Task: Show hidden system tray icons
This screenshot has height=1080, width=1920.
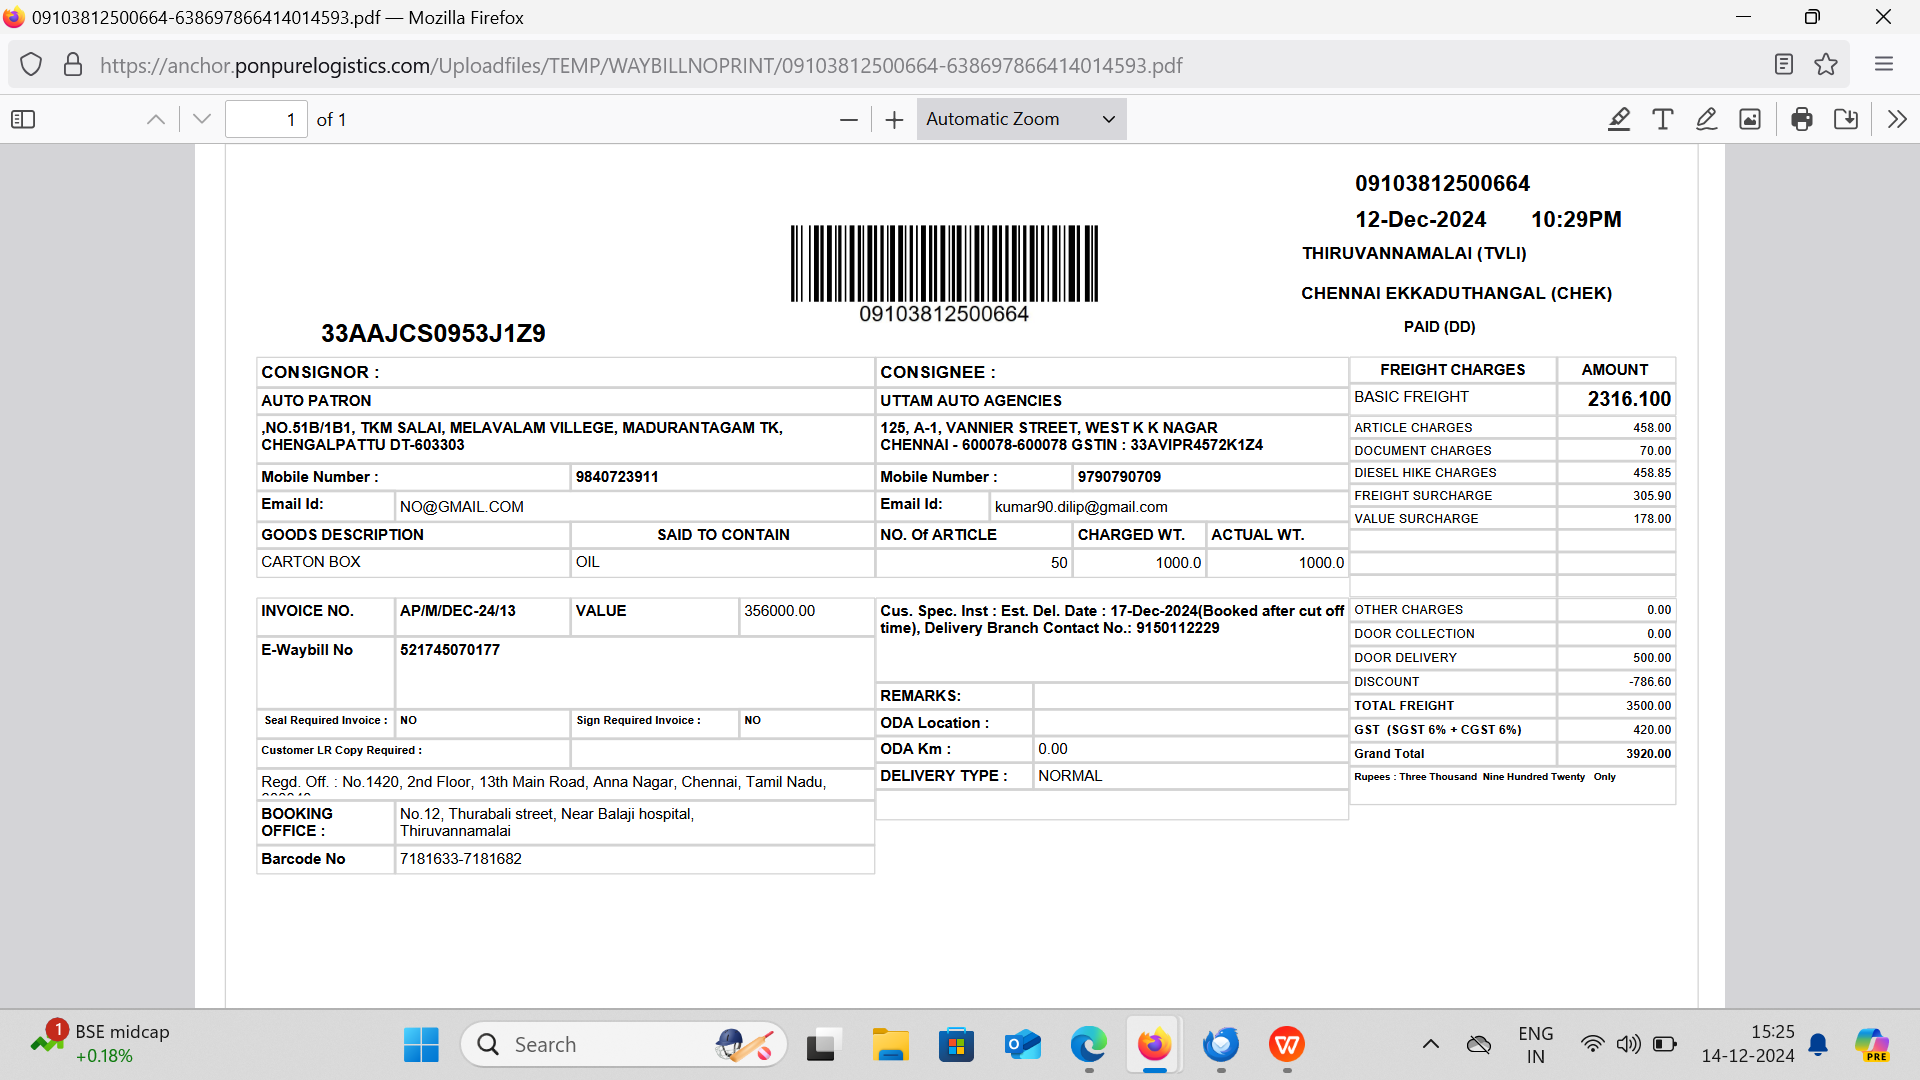Action: (1431, 1044)
